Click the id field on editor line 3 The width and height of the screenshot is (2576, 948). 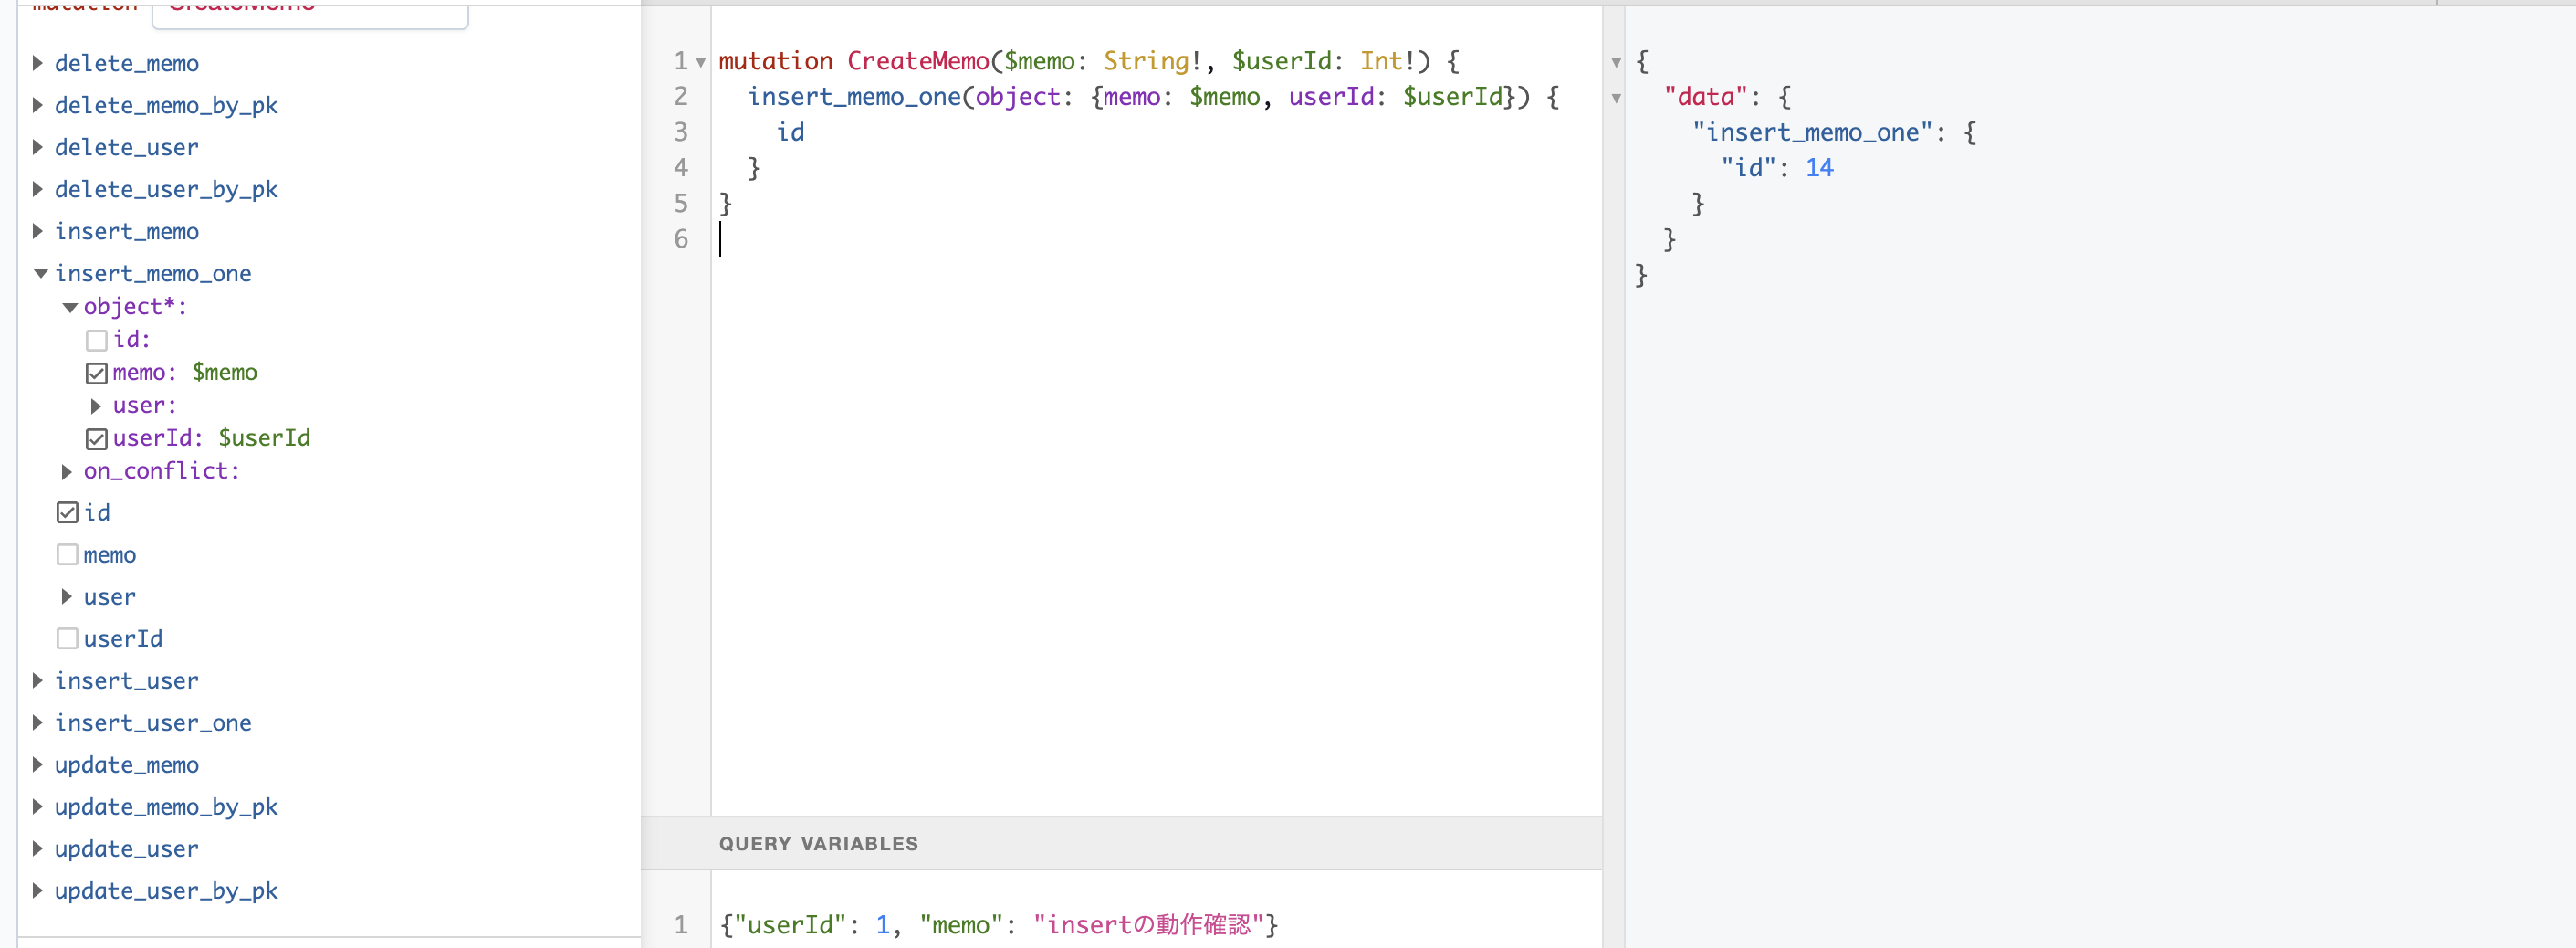(790, 132)
